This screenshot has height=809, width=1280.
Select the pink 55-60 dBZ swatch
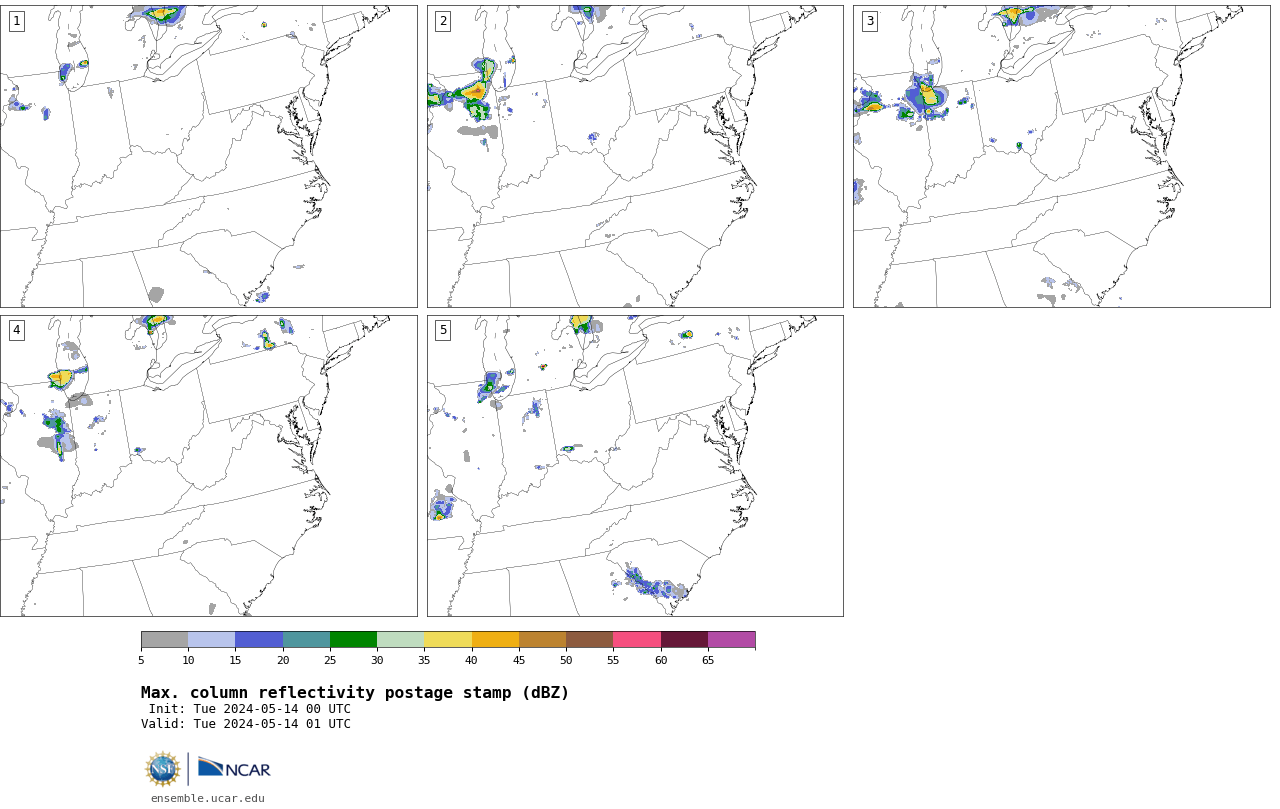(637, 640)
